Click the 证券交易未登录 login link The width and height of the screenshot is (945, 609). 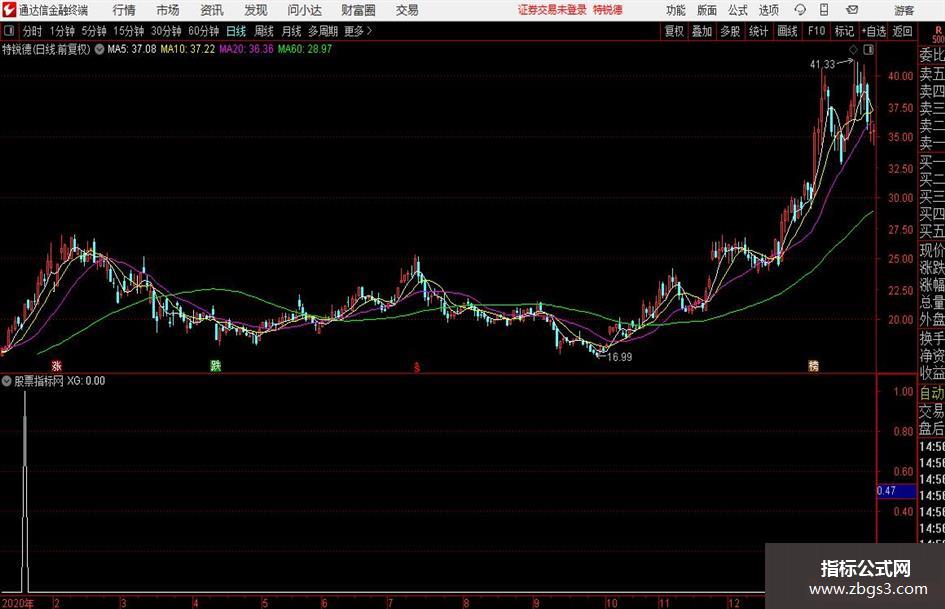[552, 10]
